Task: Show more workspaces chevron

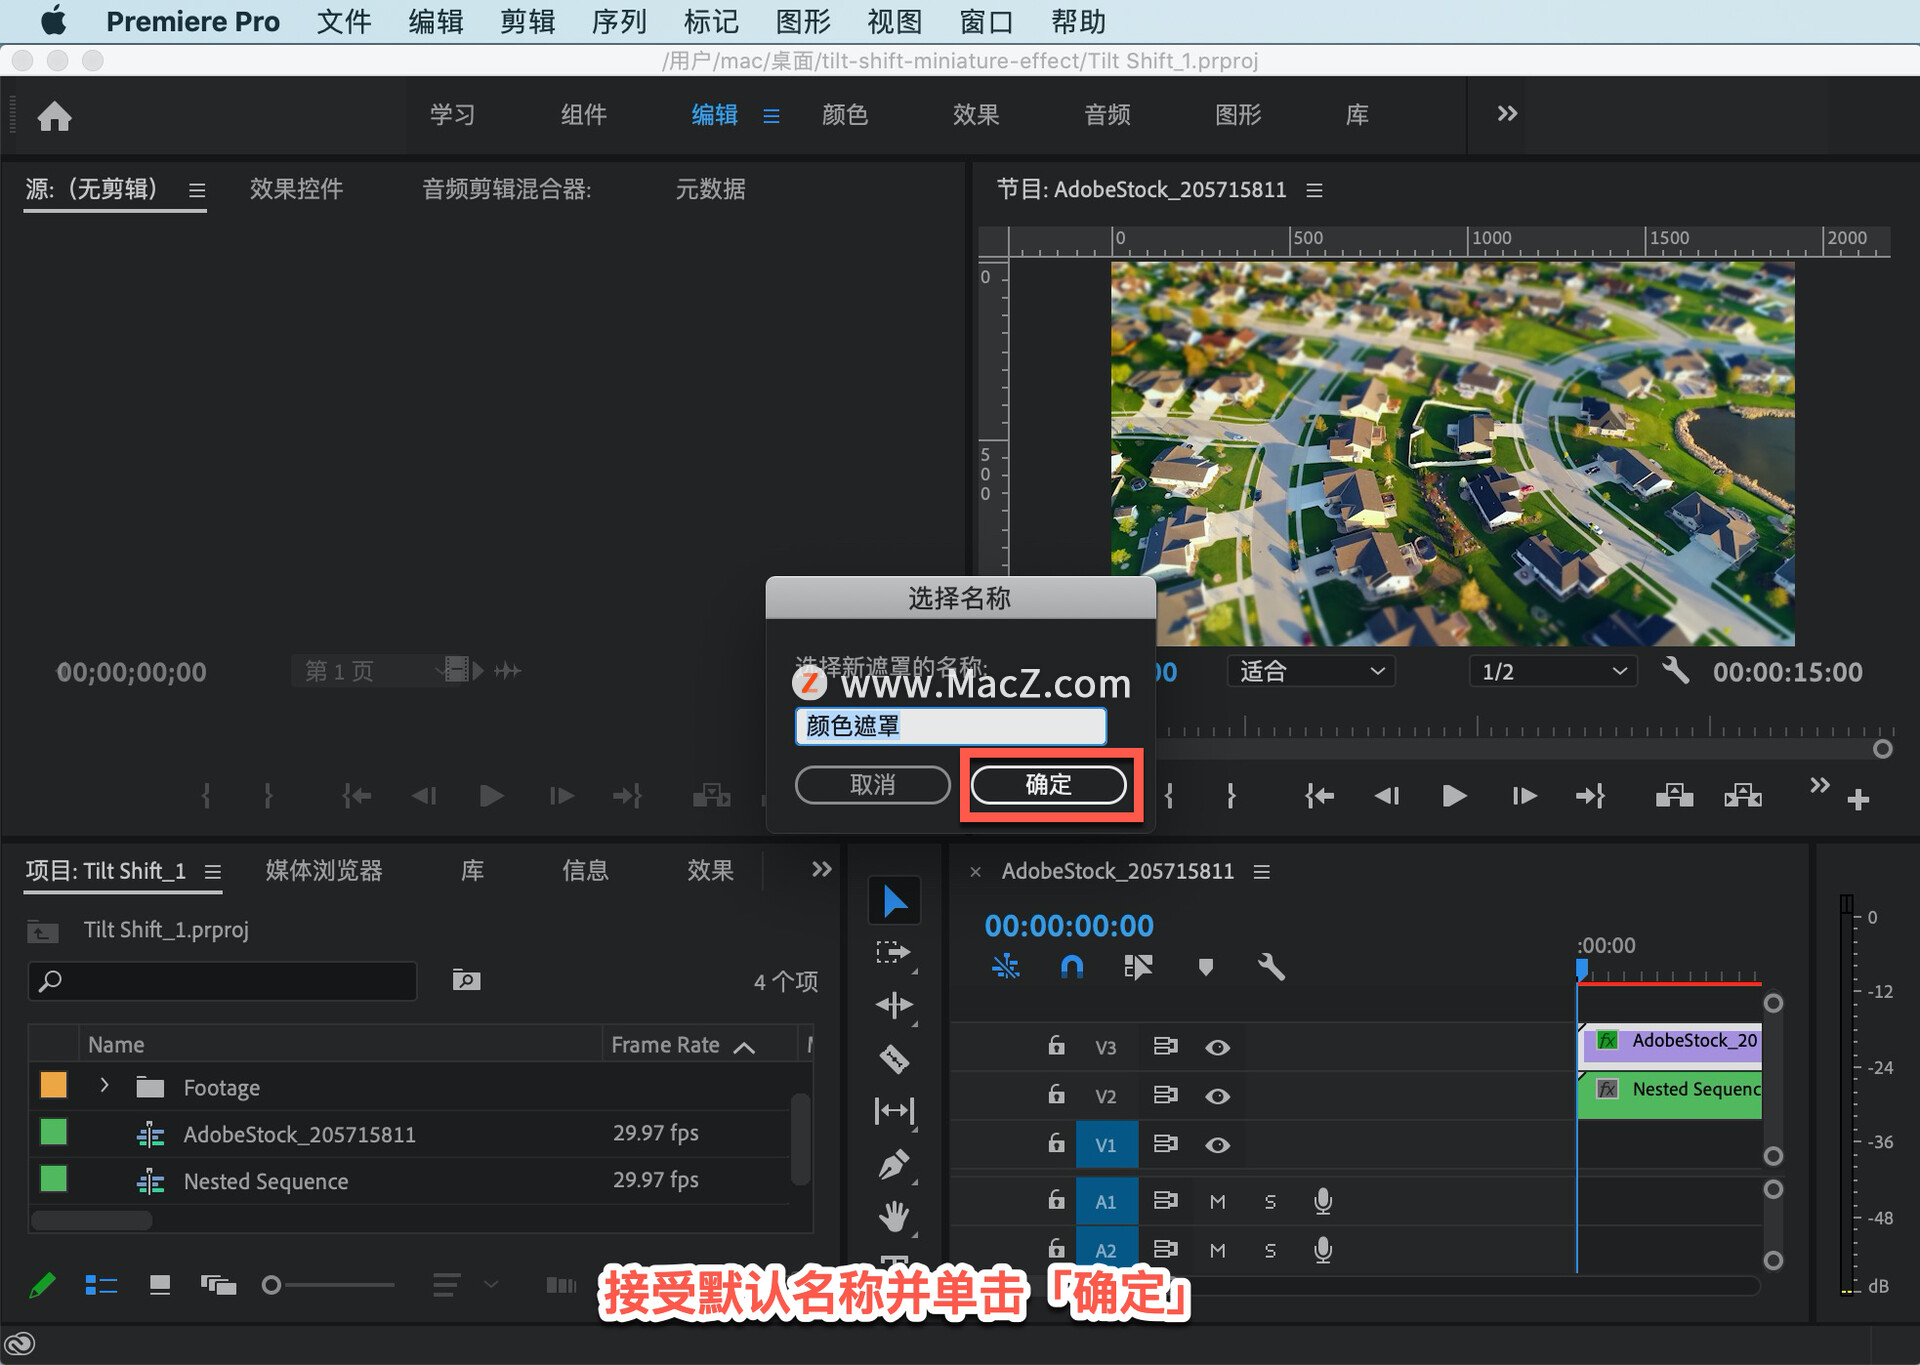Action: pyautogui.click(x=1507, y=114)
